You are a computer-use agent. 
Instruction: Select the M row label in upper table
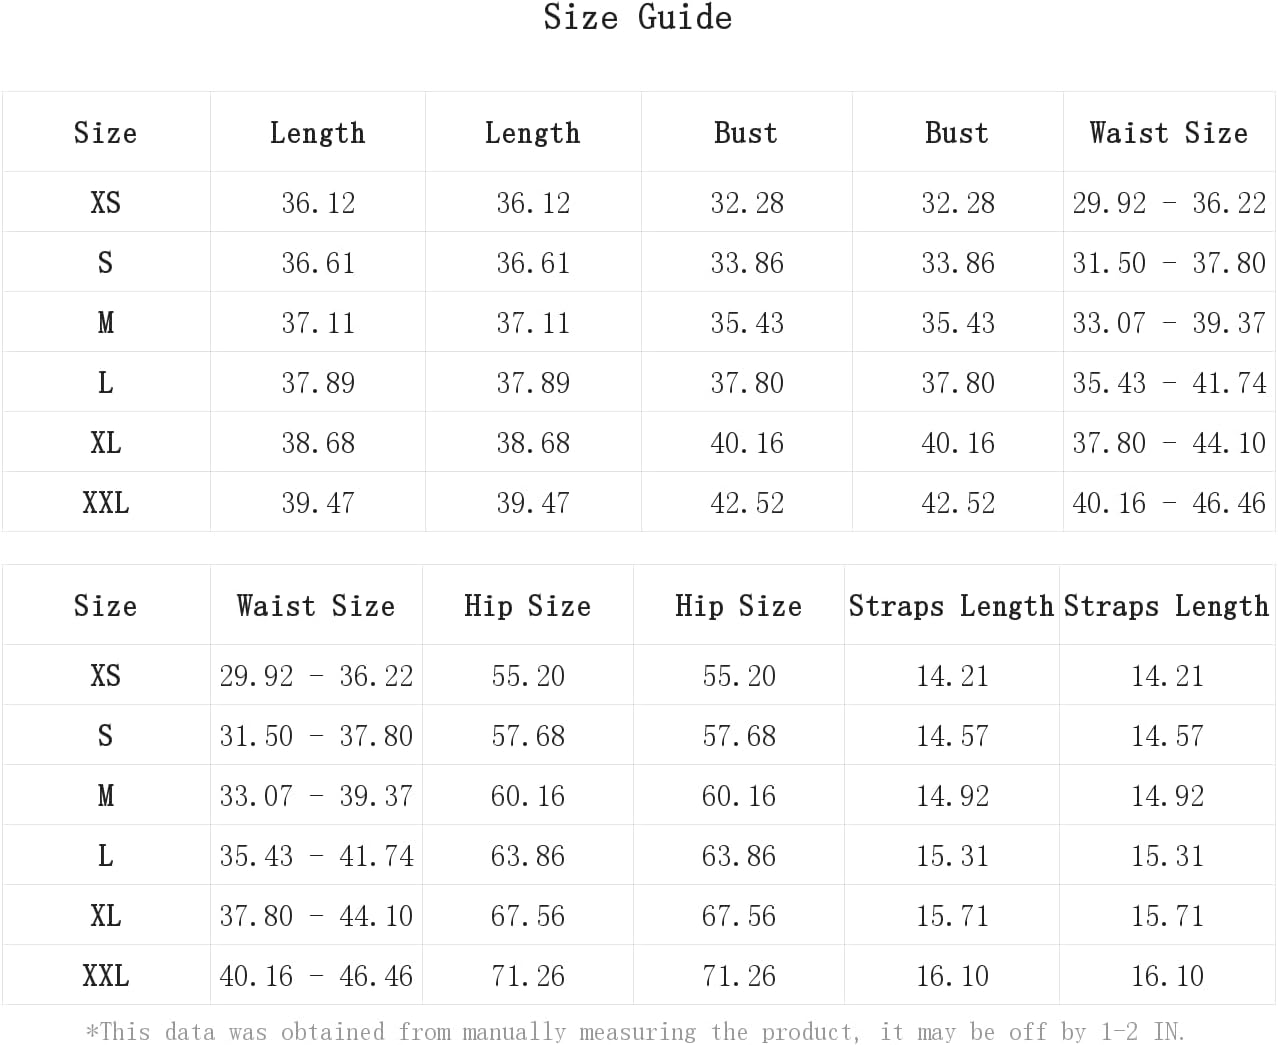click(106, 323)
